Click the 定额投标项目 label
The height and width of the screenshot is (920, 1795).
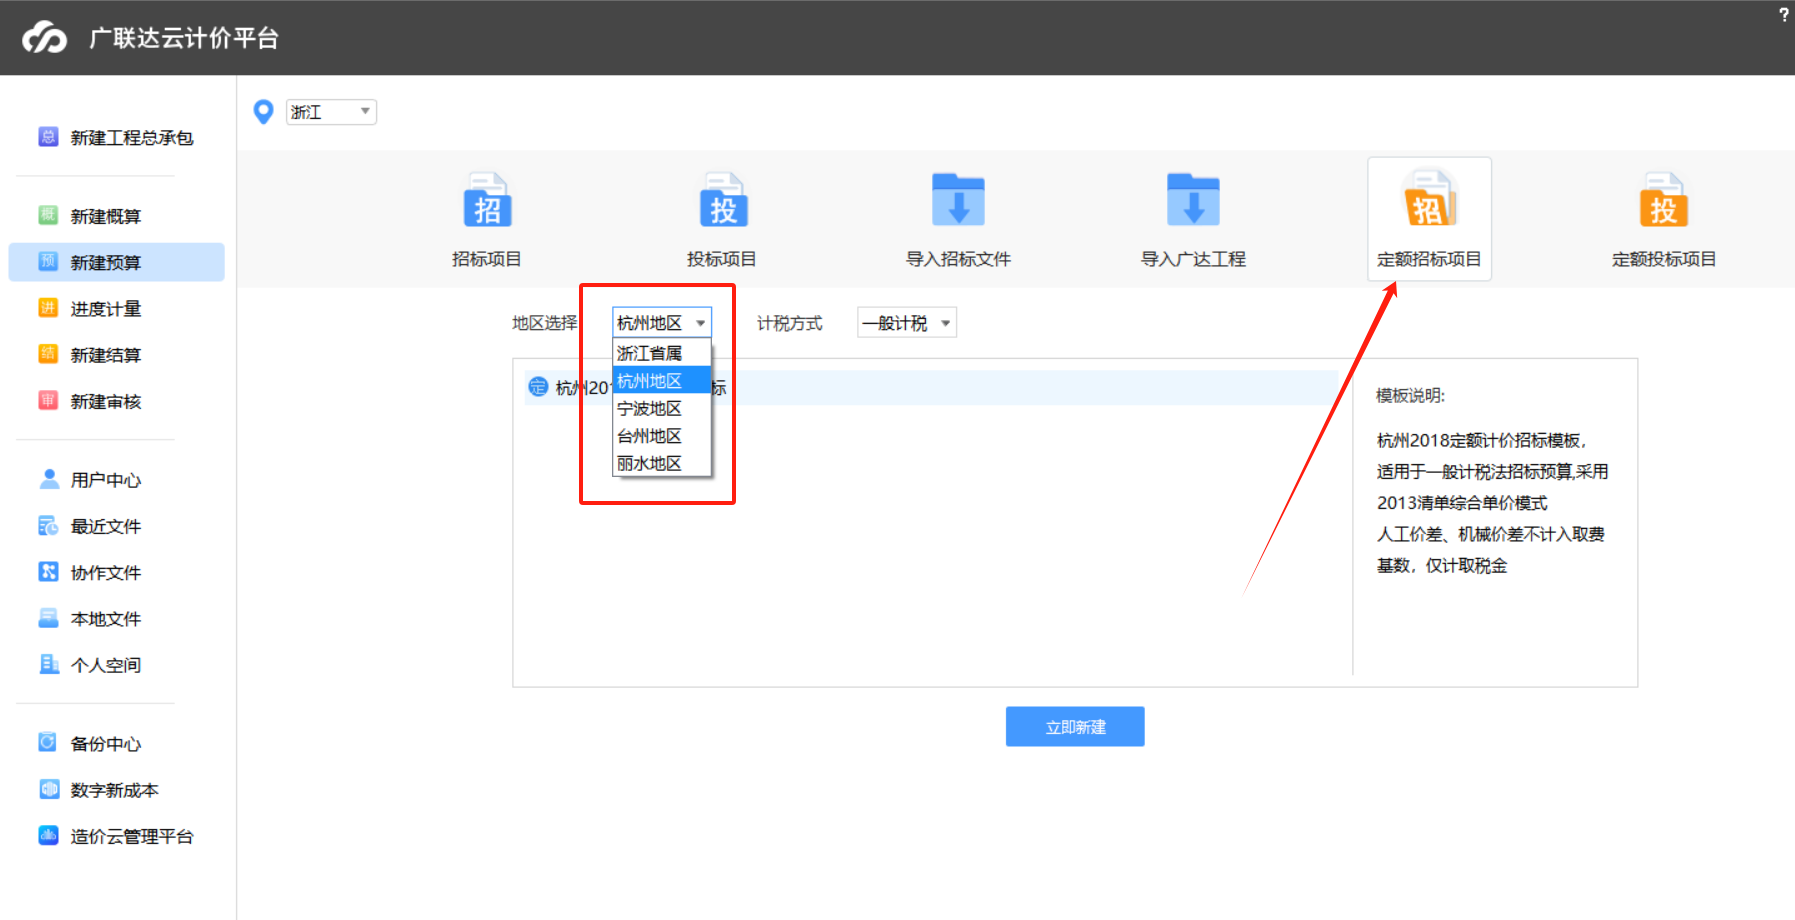tap(1664, 259)
